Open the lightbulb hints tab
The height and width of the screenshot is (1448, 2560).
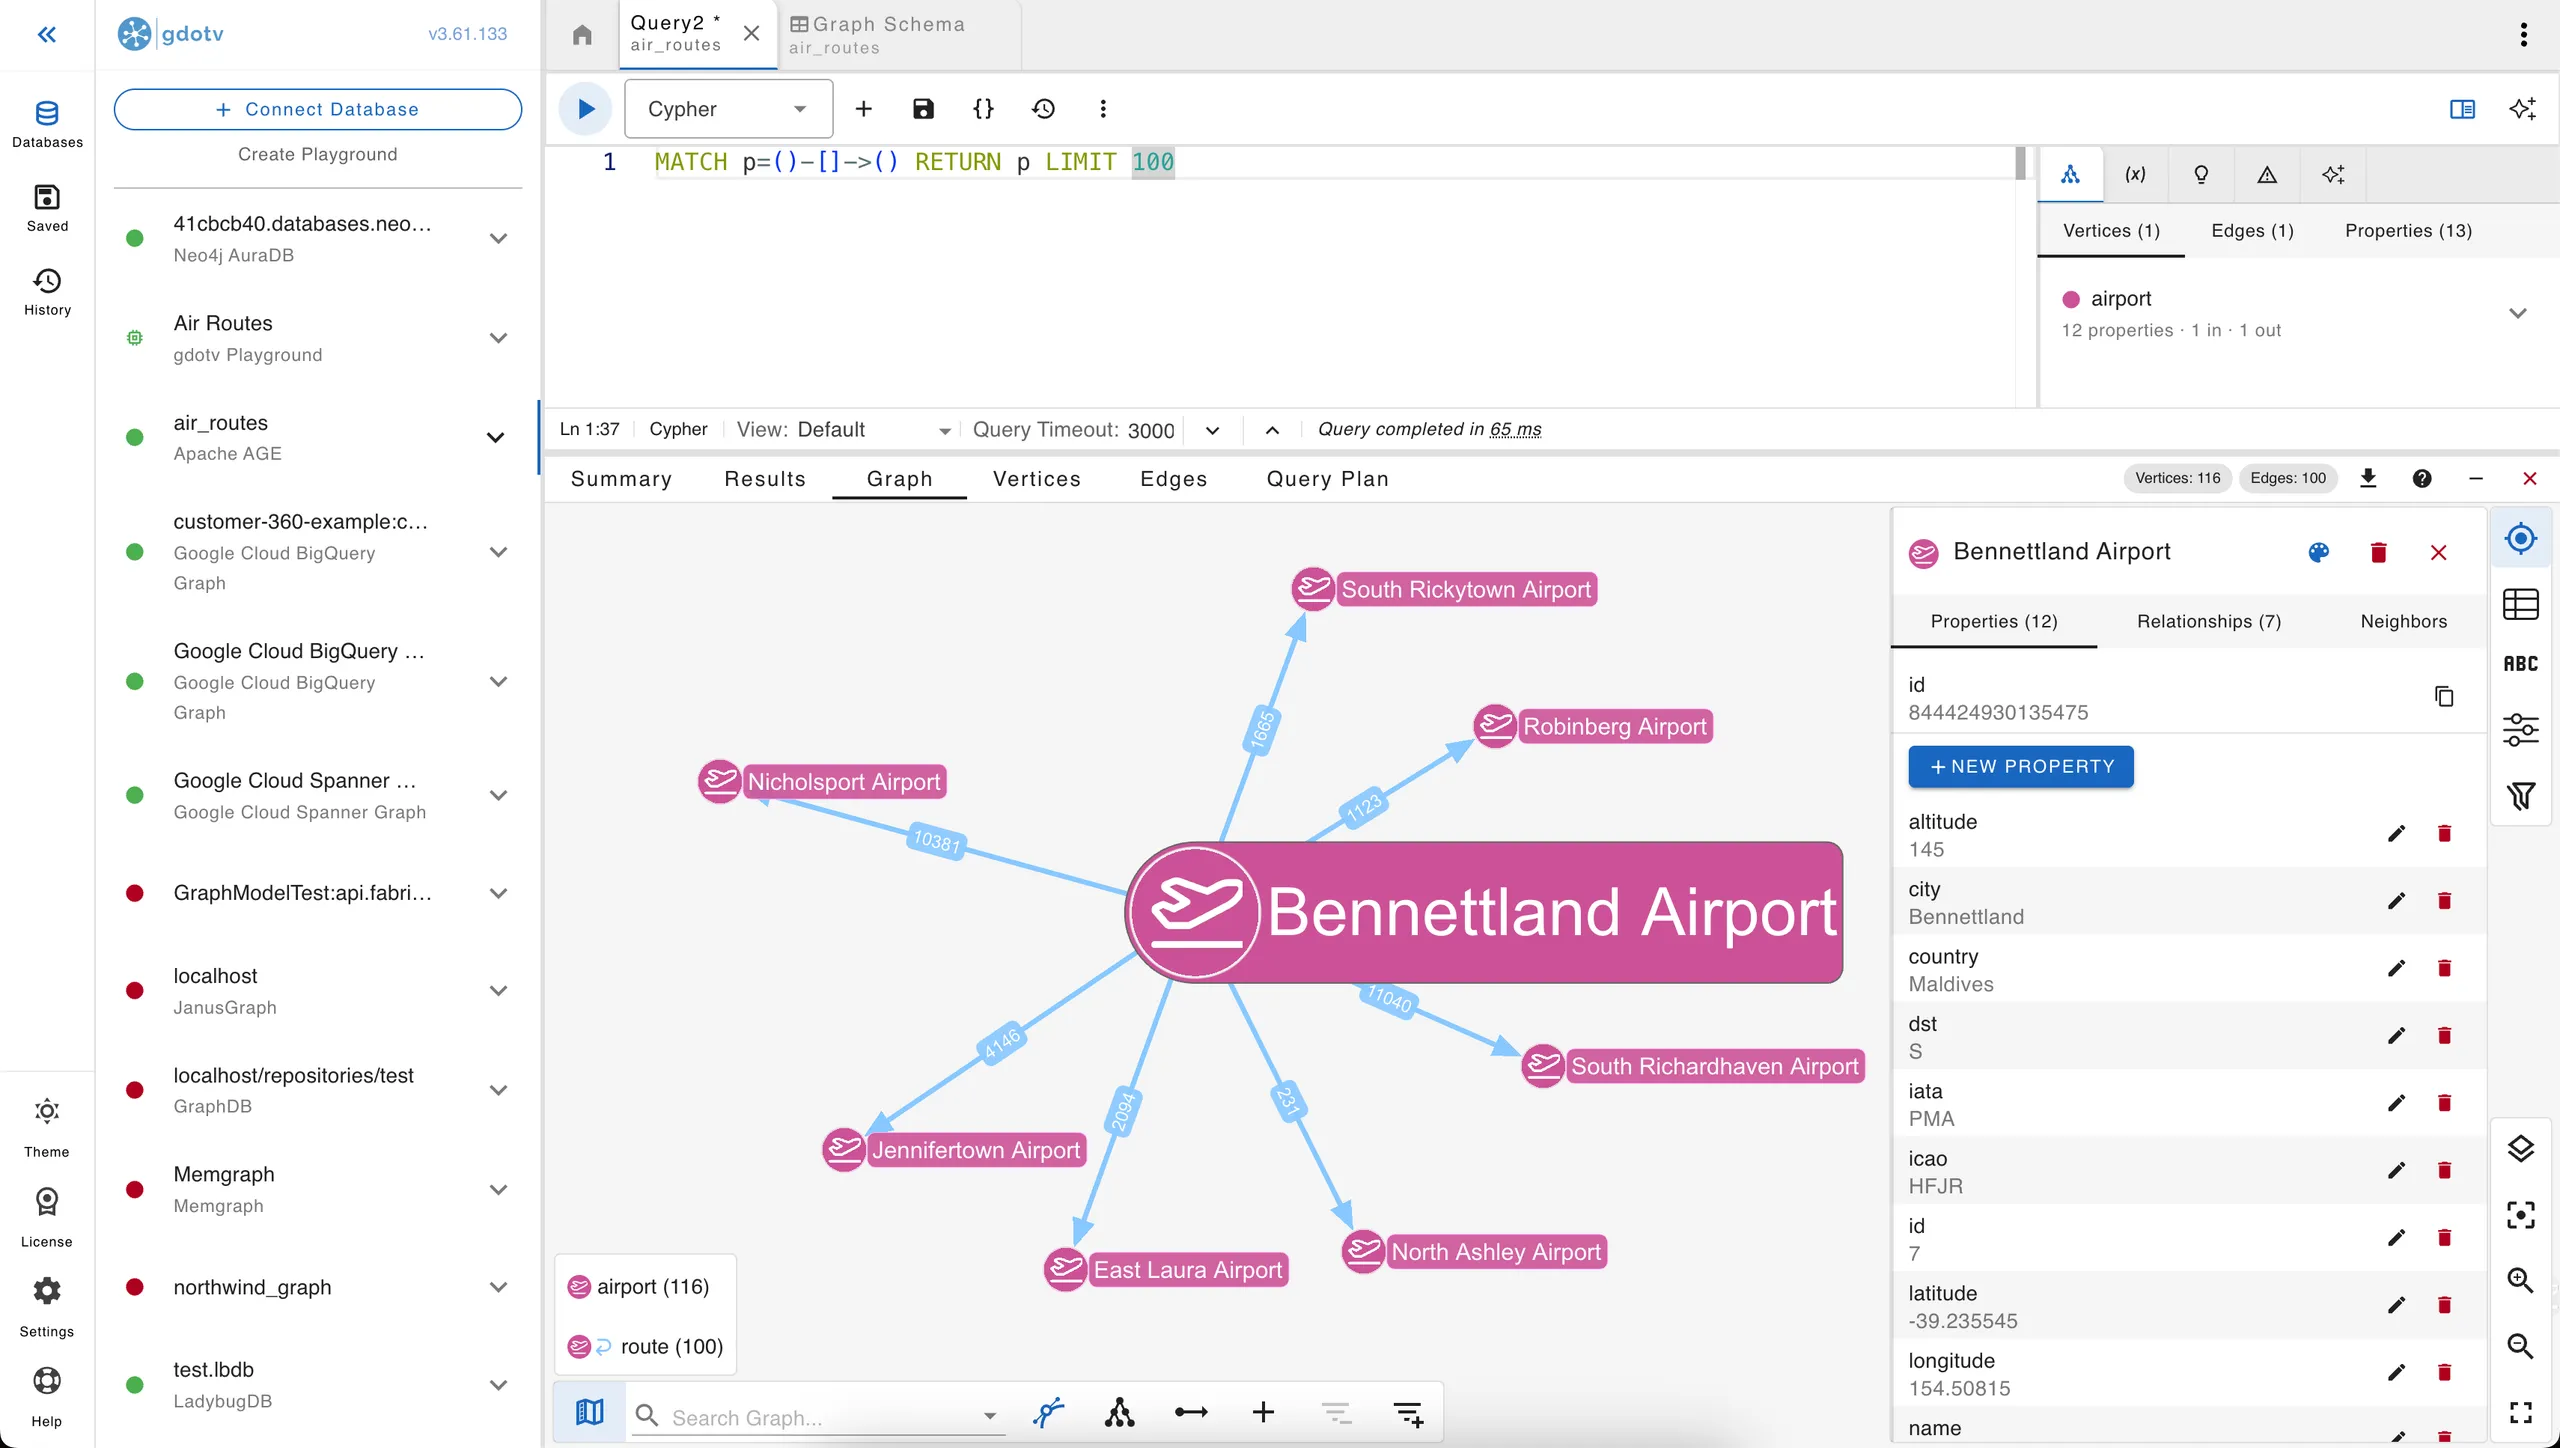2201,175
